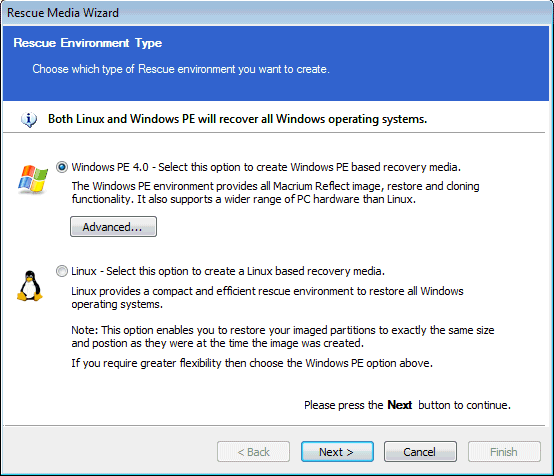Click the blue information icon

tap(29, 119)
